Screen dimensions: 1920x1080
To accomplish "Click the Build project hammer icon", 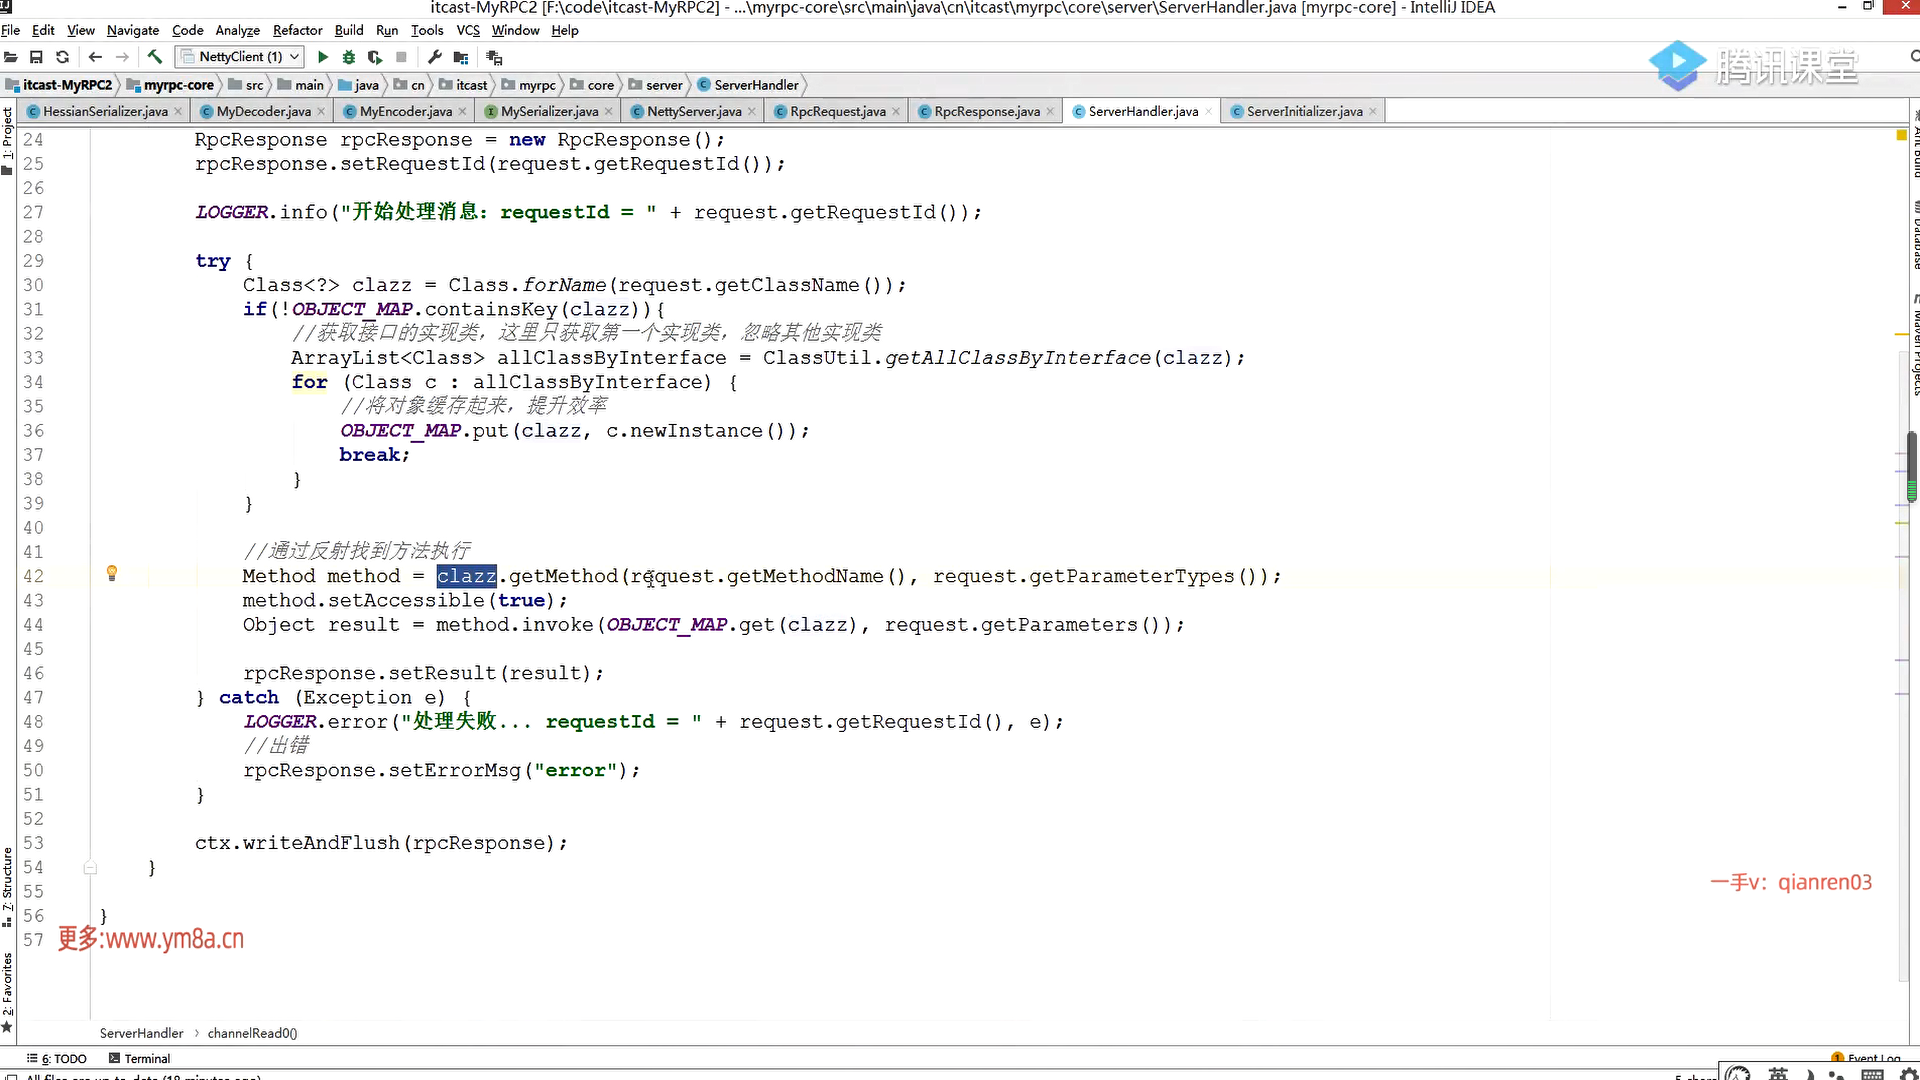I will 154,57.
